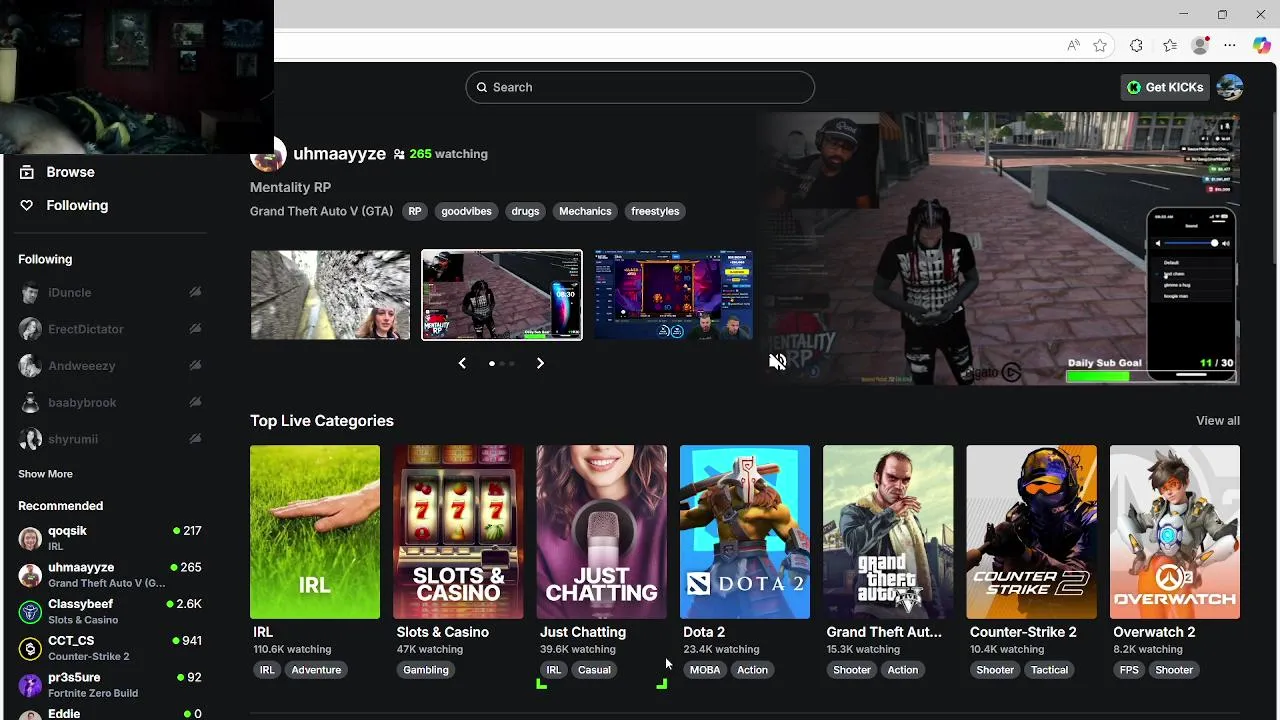Select the Mentality RP carousel thumbnail

[x=502, y=295]
